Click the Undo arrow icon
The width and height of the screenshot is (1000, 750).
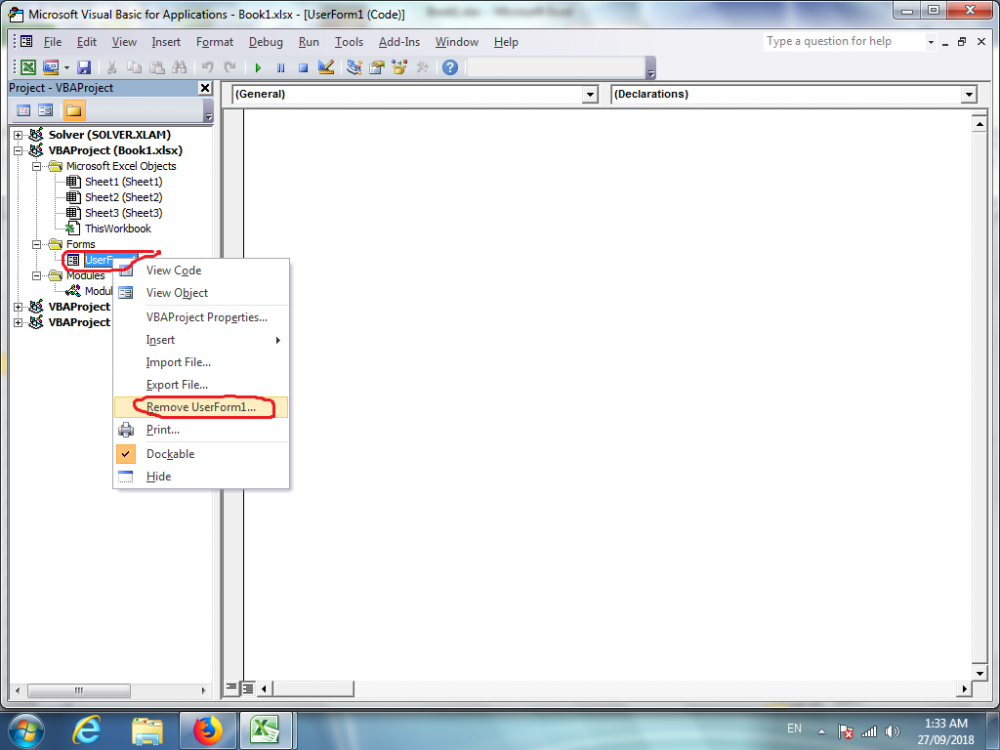pos(207,67)
